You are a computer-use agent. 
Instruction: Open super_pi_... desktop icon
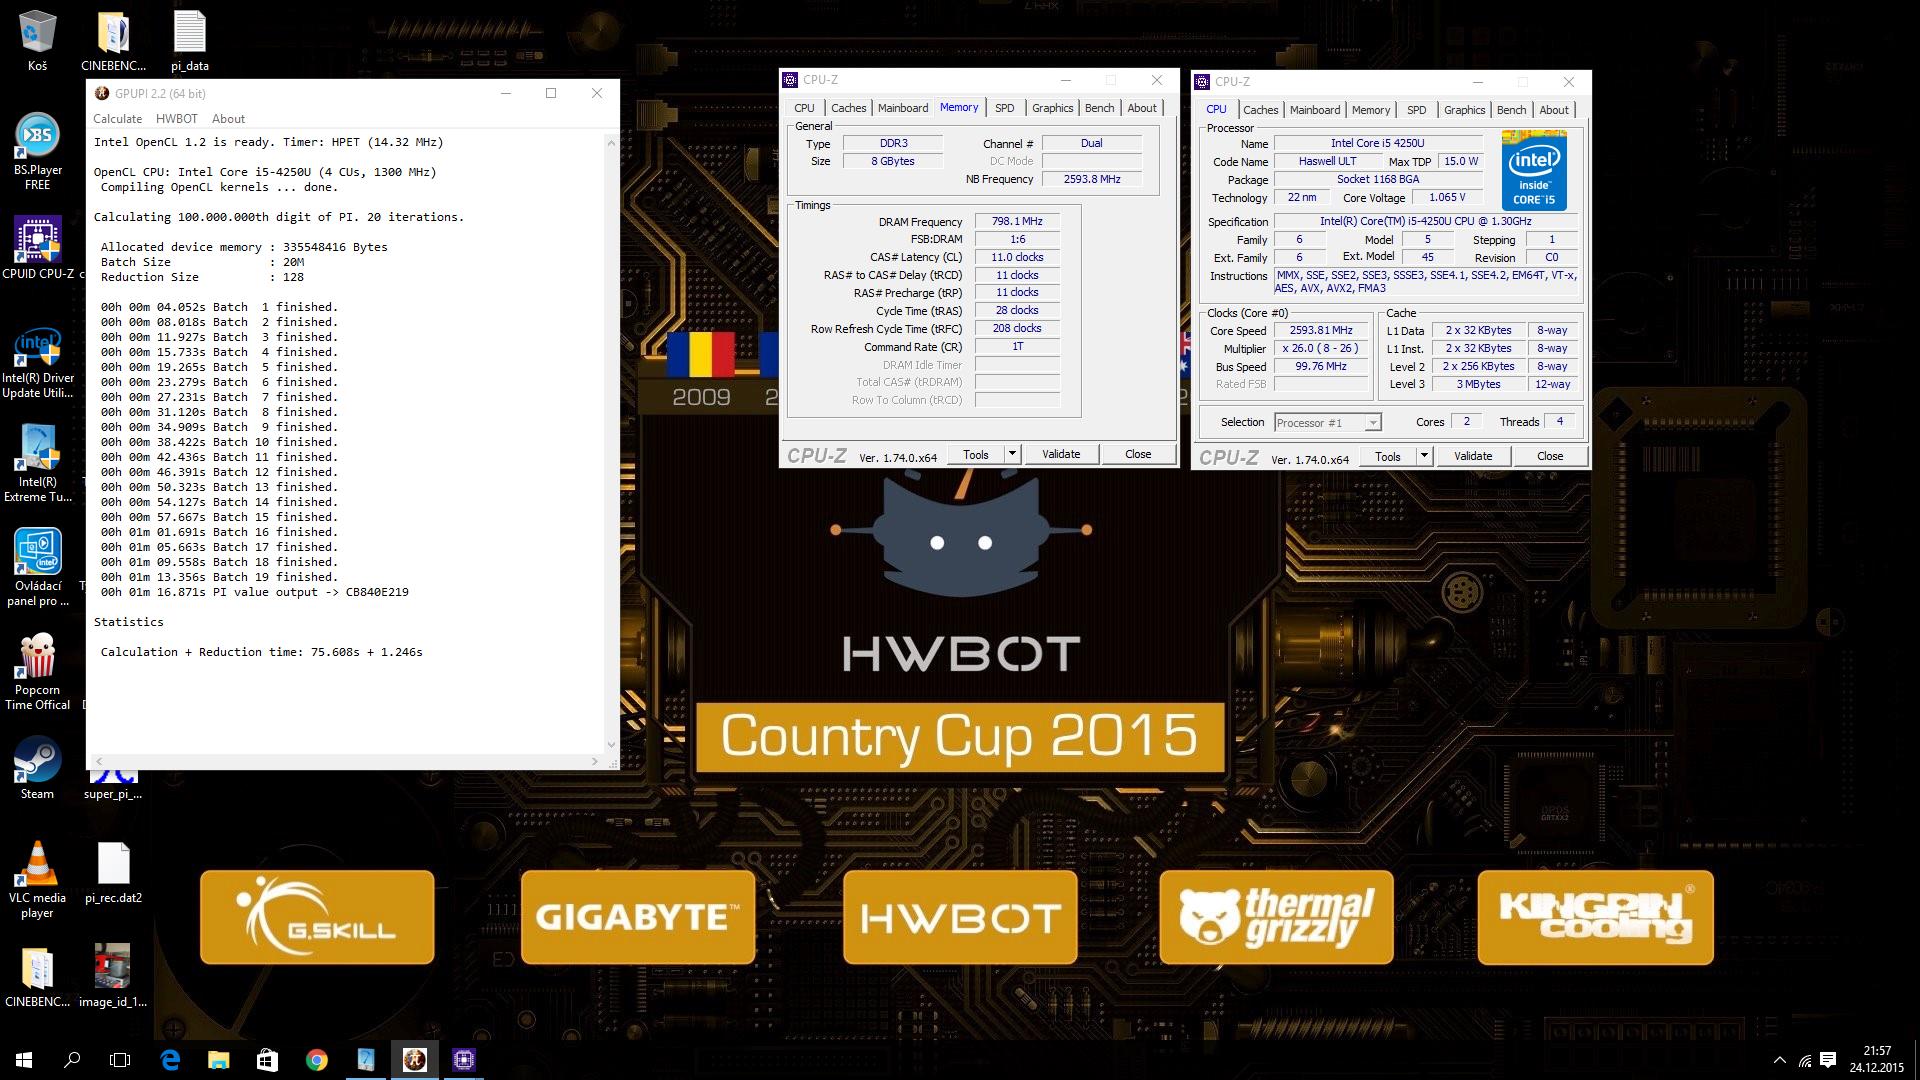(x=113, y=785)
